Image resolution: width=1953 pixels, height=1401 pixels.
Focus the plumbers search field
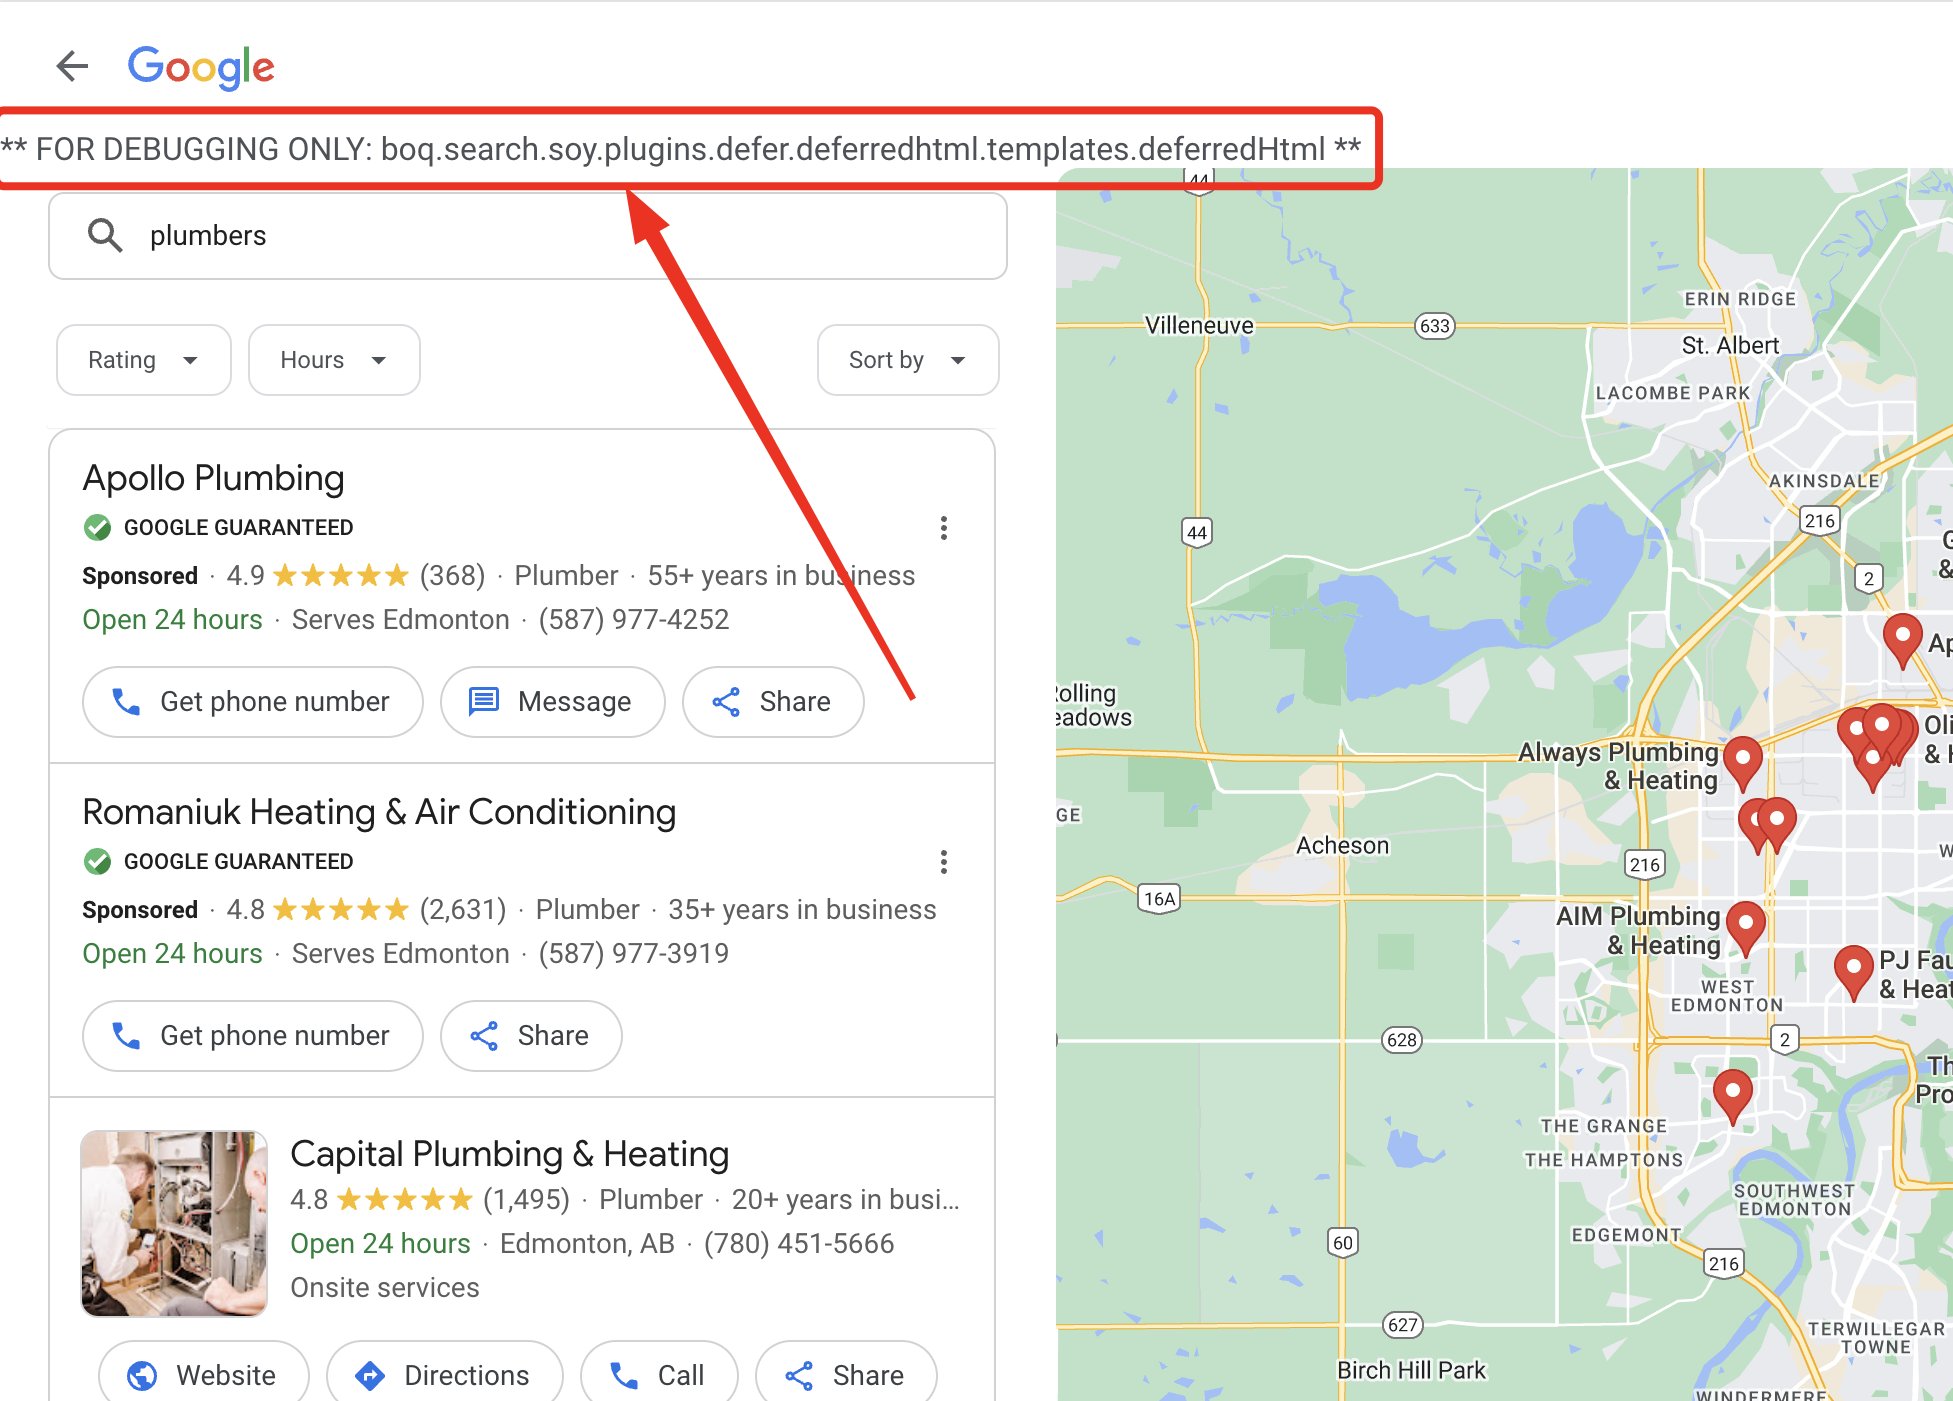528,236
